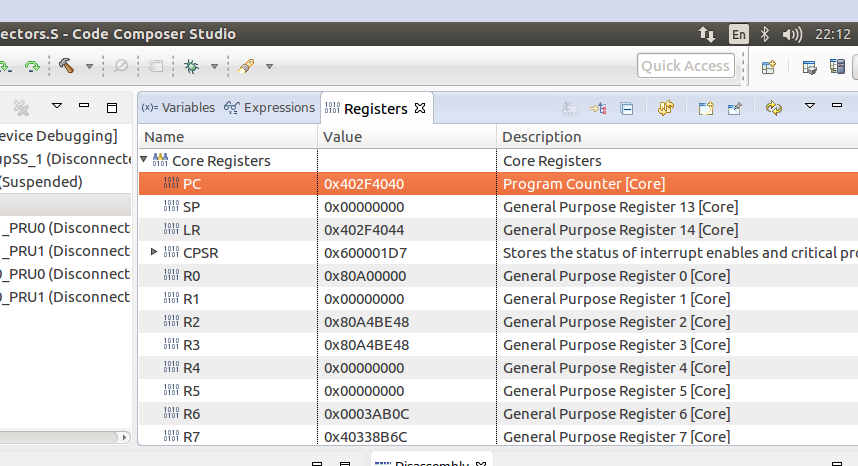Click the R1 register name
Image resolution: width=858 pixels, height=466 pixels.
point(191,299)
